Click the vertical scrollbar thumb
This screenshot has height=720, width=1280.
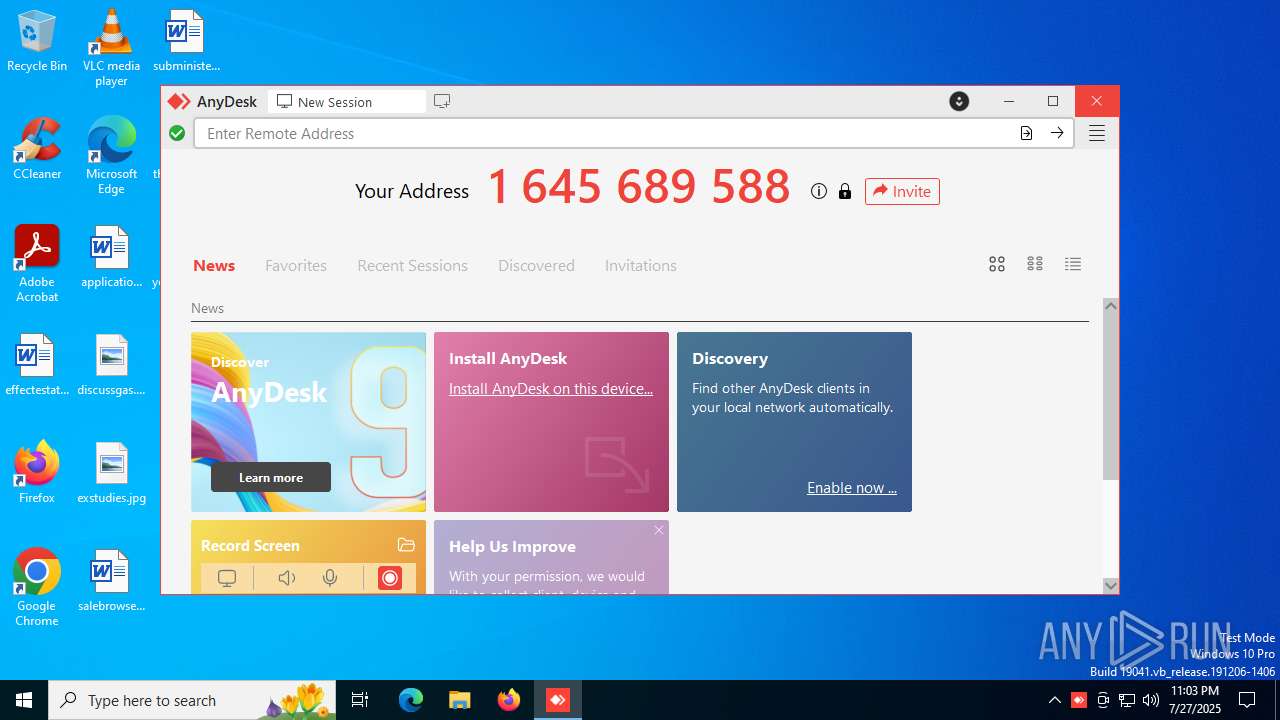(1110, 397)
